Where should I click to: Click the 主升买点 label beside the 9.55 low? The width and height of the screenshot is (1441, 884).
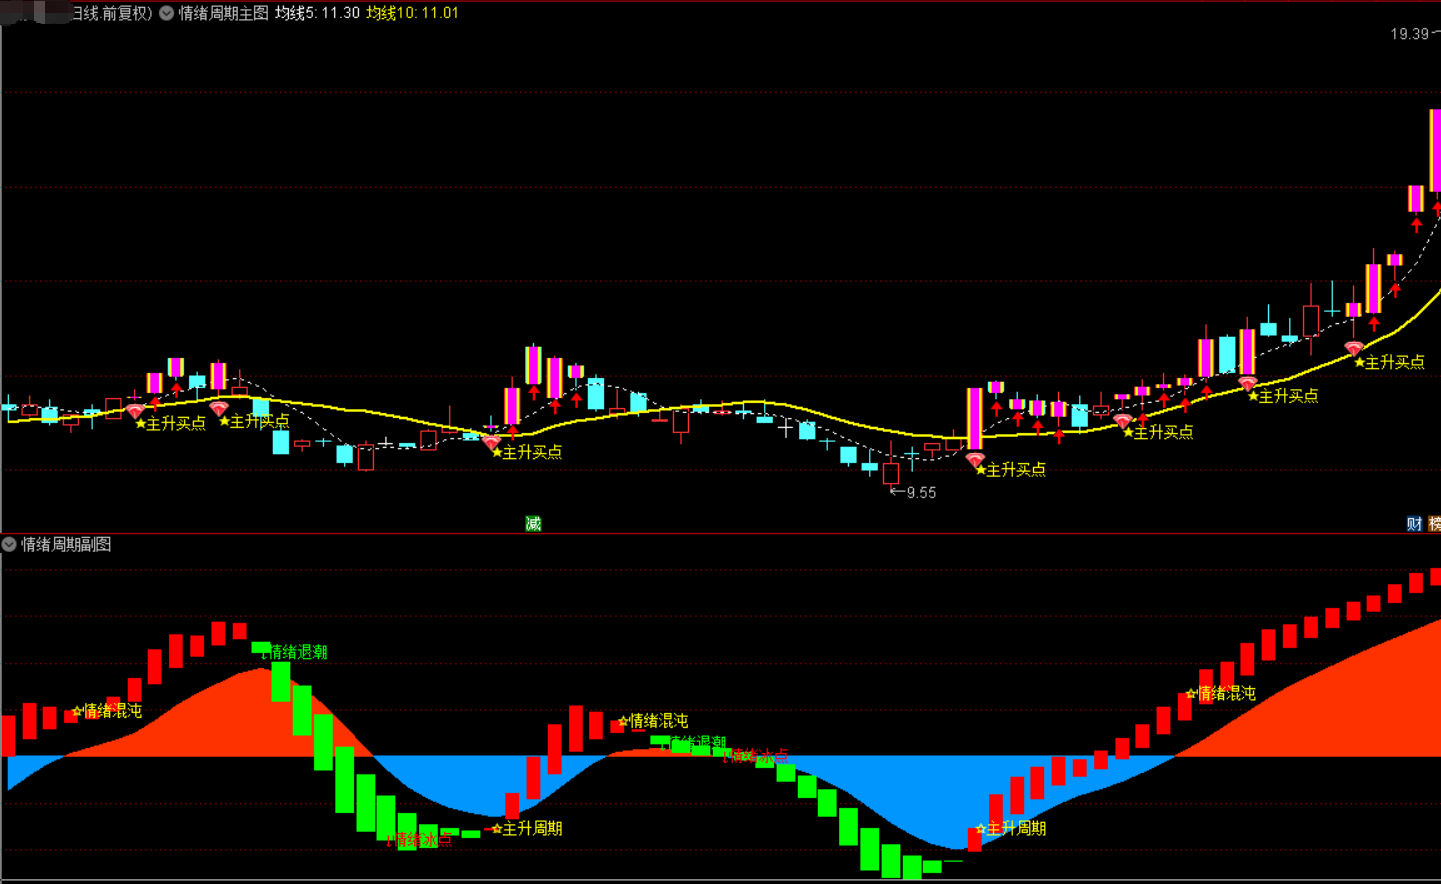click(x=1016, y=469)
